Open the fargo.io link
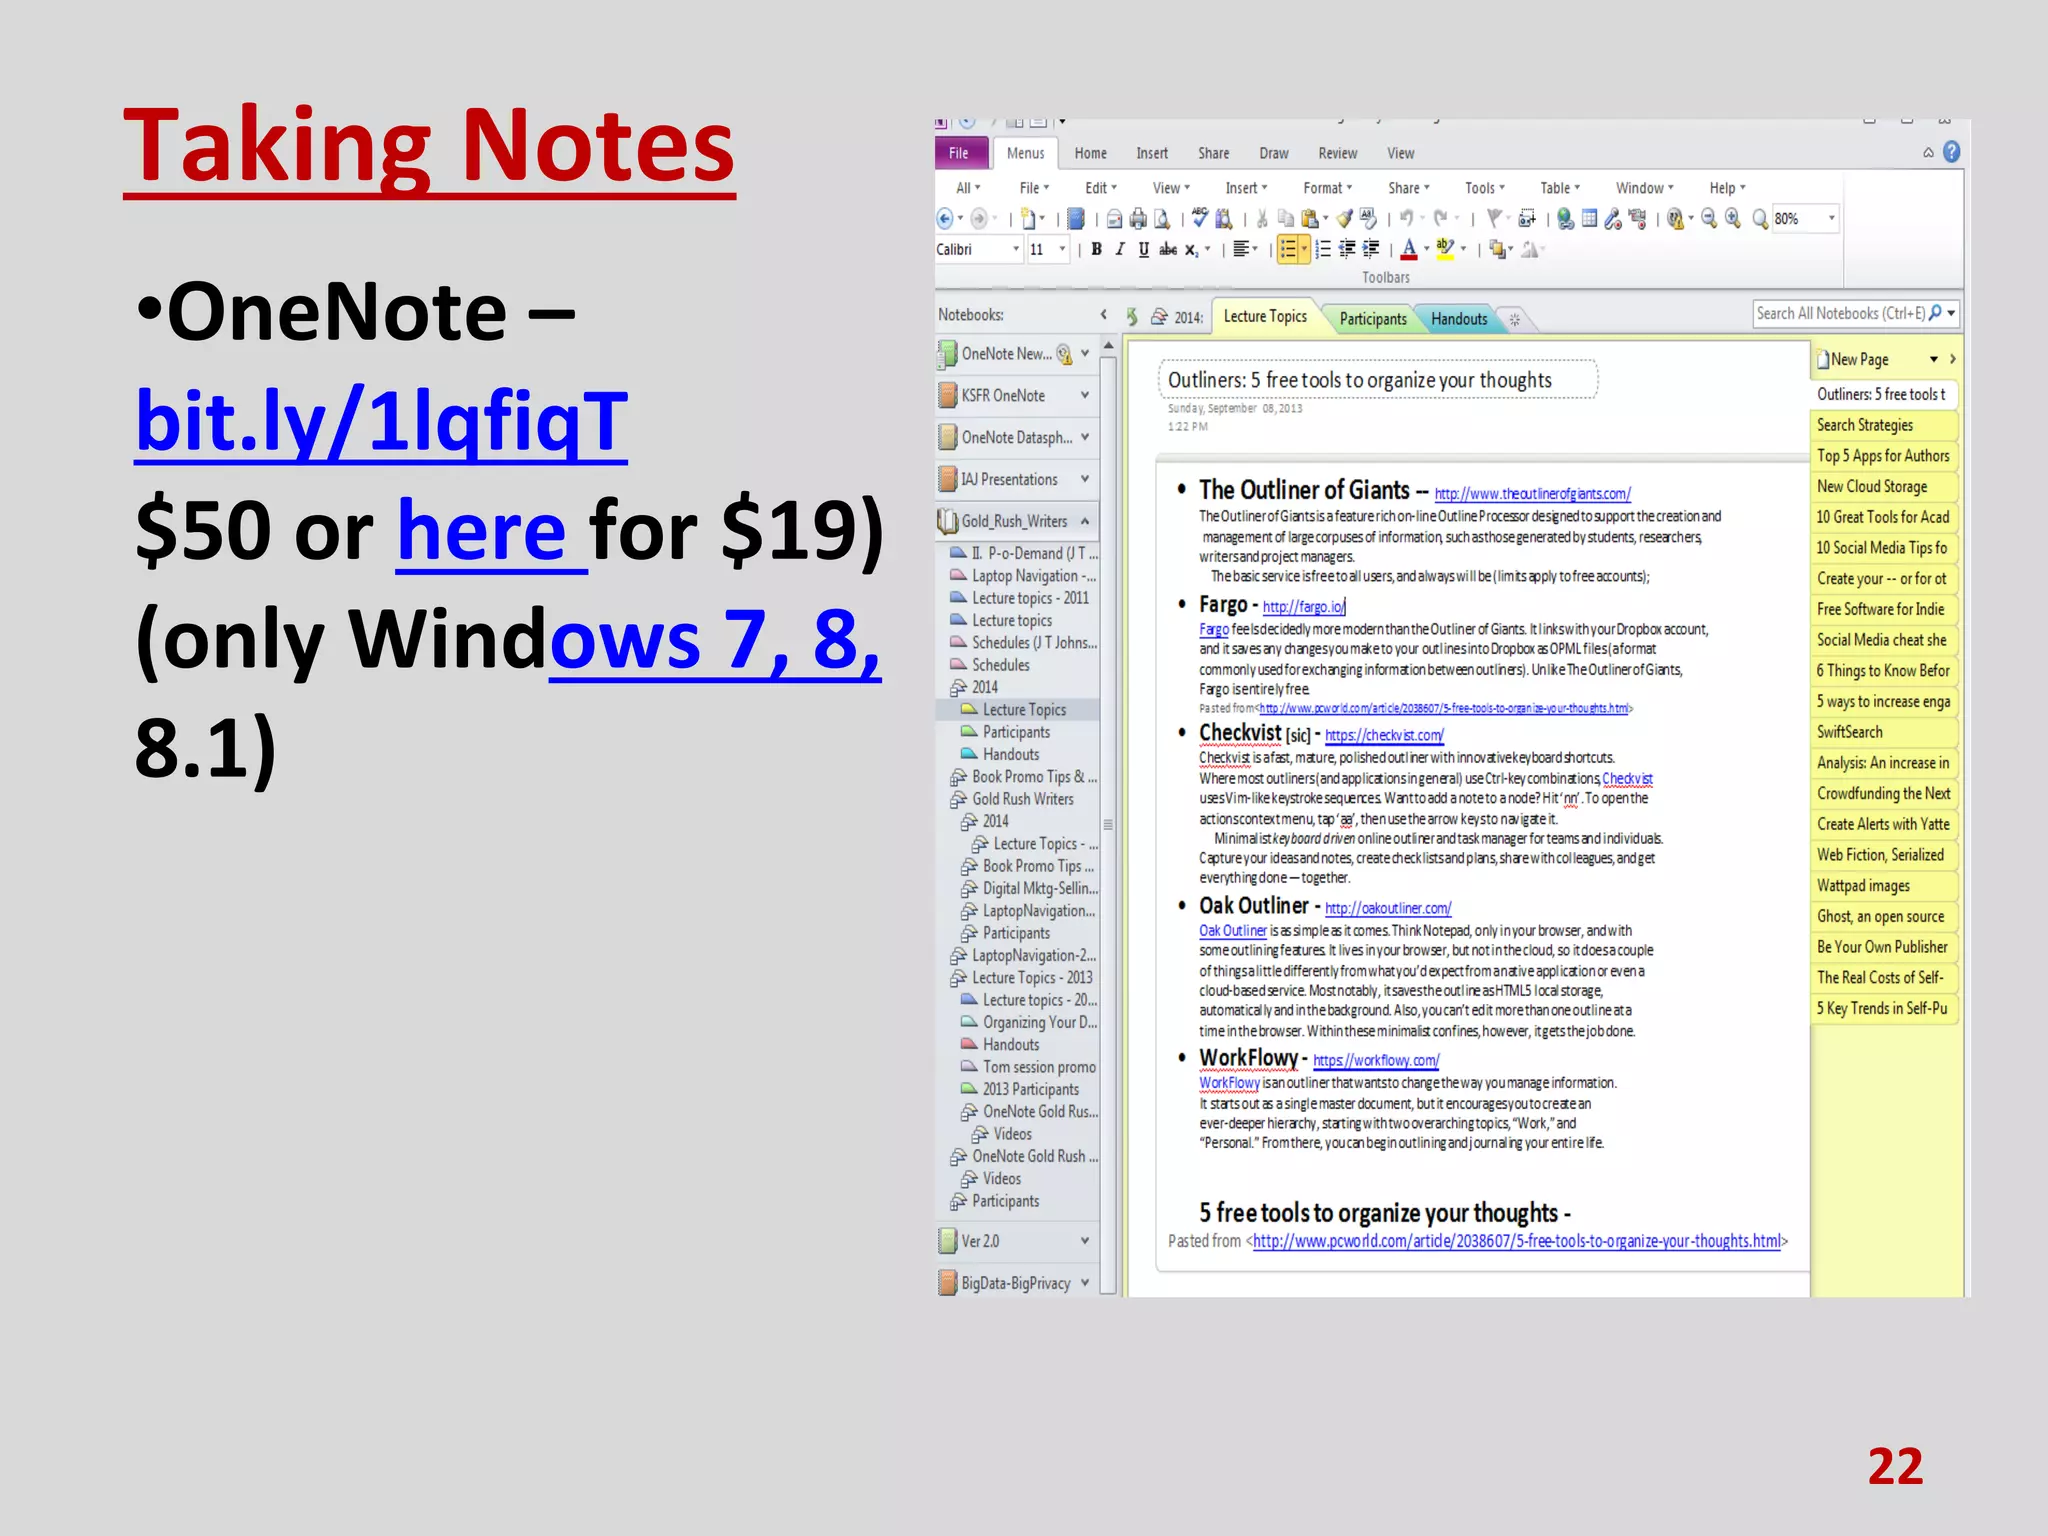 tap(1303, 607)
